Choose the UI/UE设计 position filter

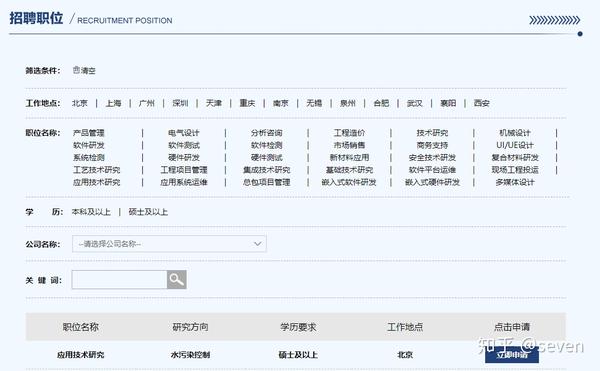(515, 145)
